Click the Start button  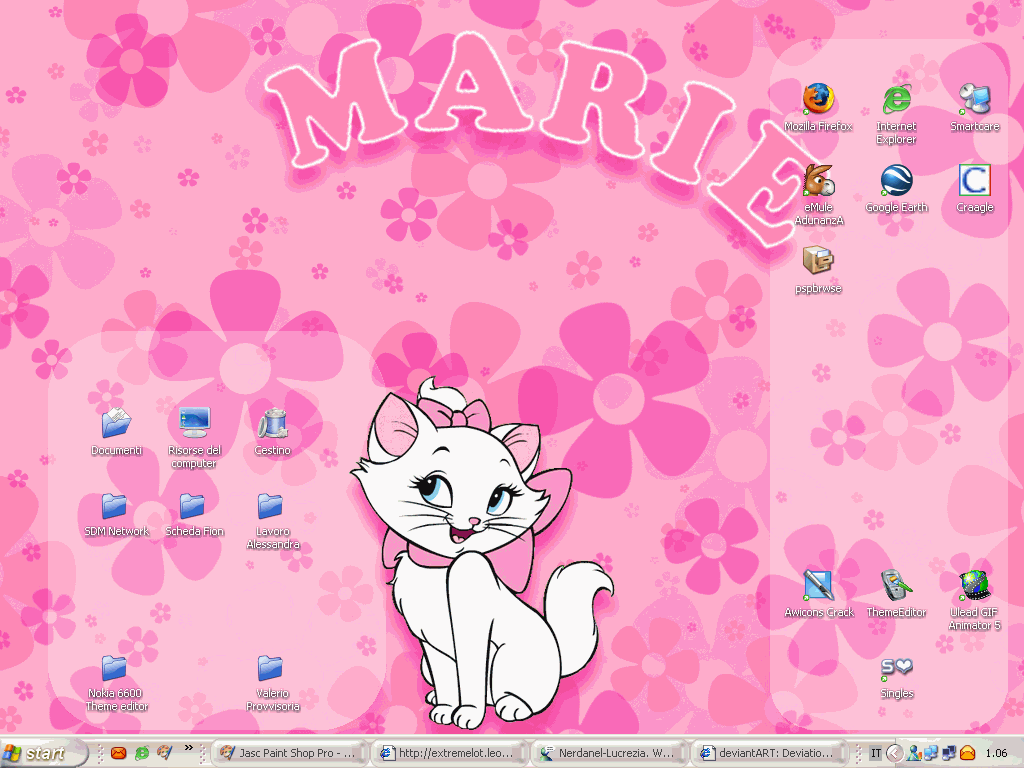point(43,753)
